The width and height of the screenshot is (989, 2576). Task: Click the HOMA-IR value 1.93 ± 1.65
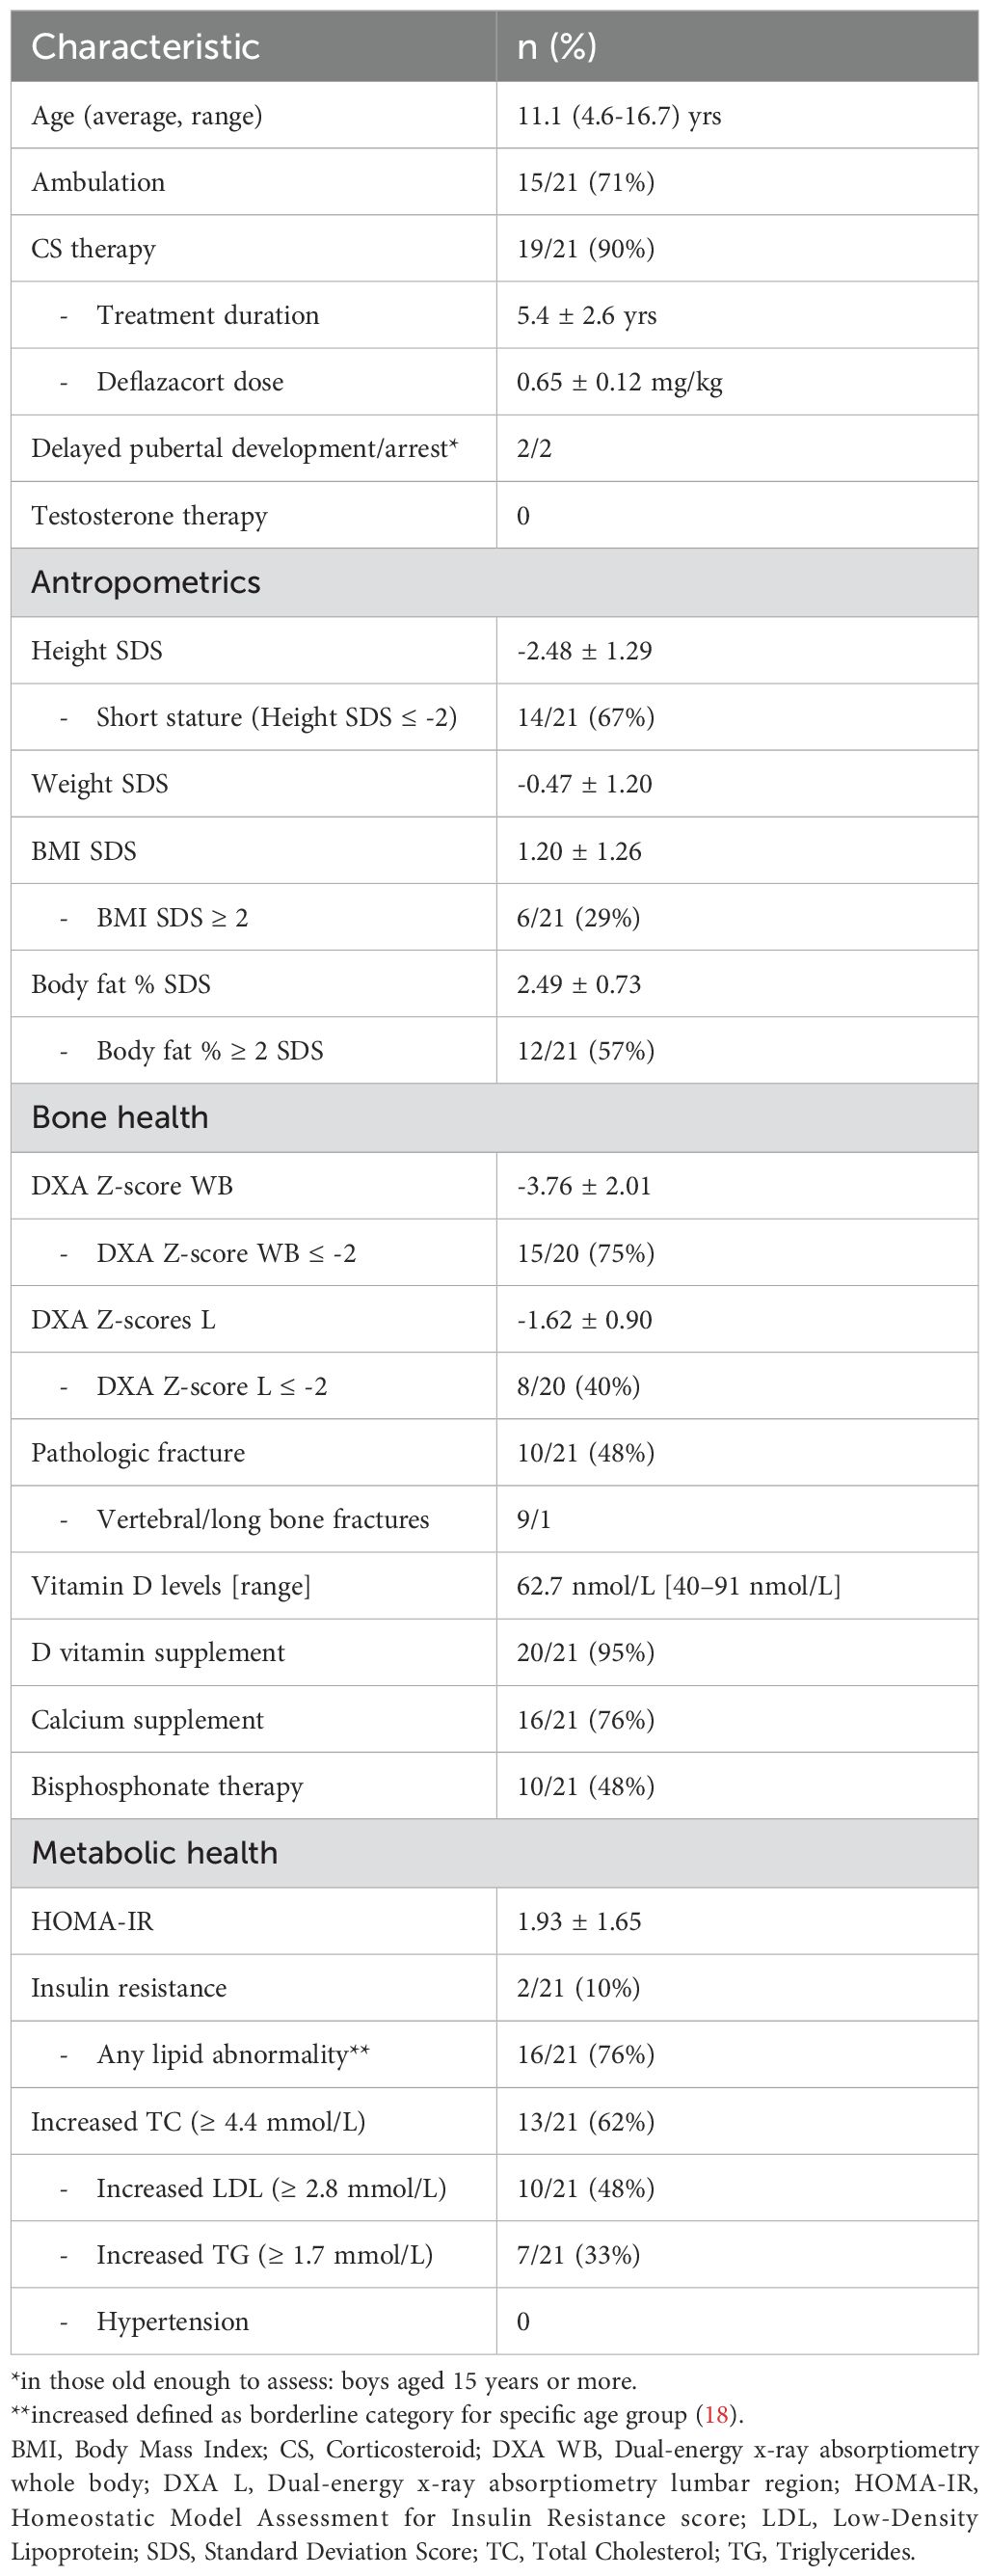click(579, 1921)
